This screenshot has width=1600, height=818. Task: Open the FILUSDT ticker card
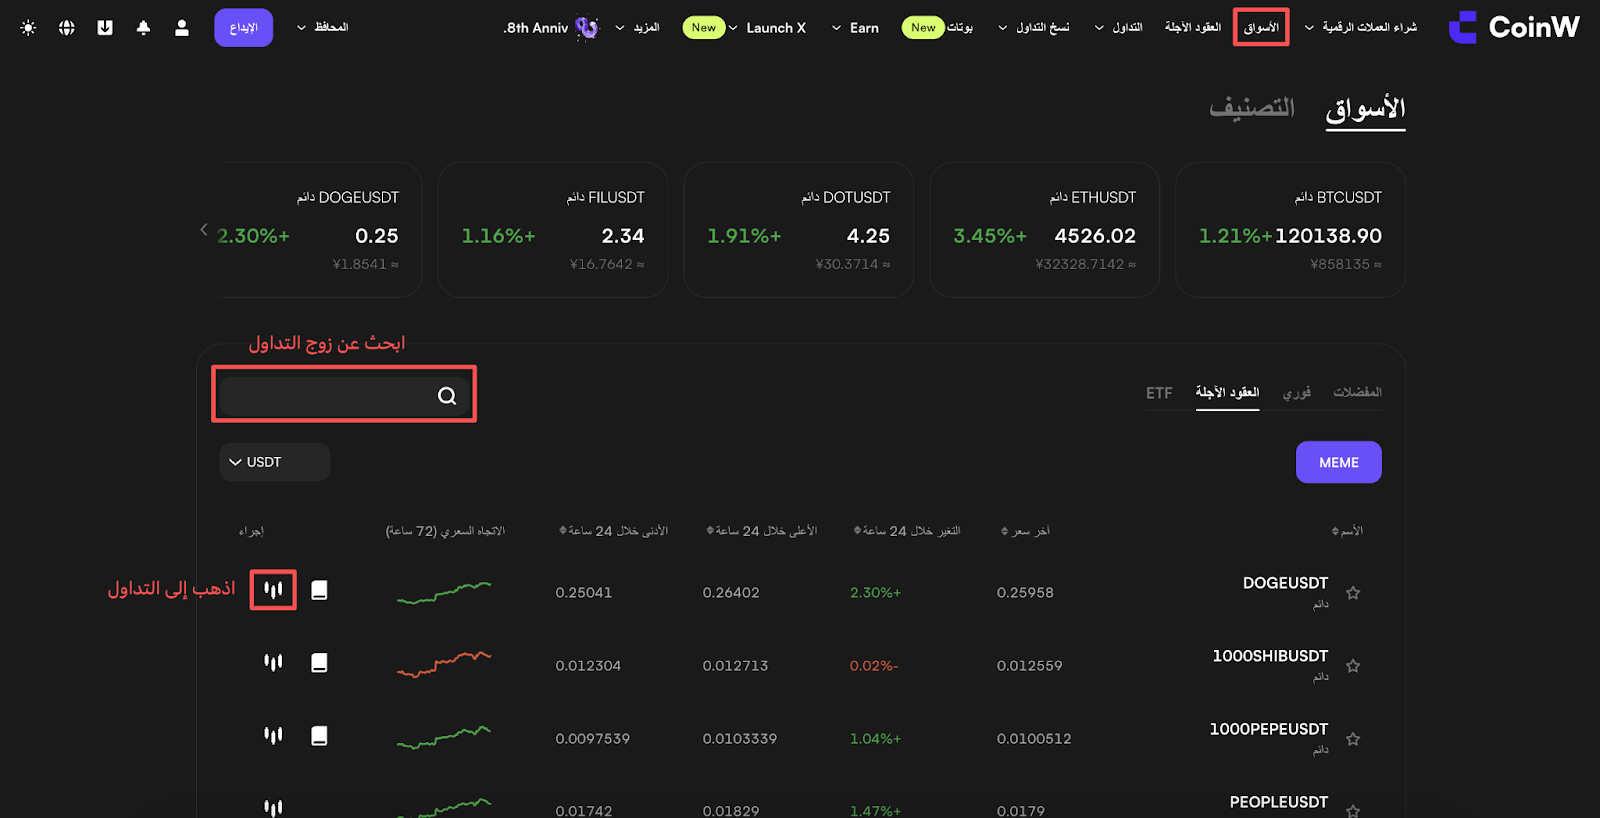(x=552, y=230)
